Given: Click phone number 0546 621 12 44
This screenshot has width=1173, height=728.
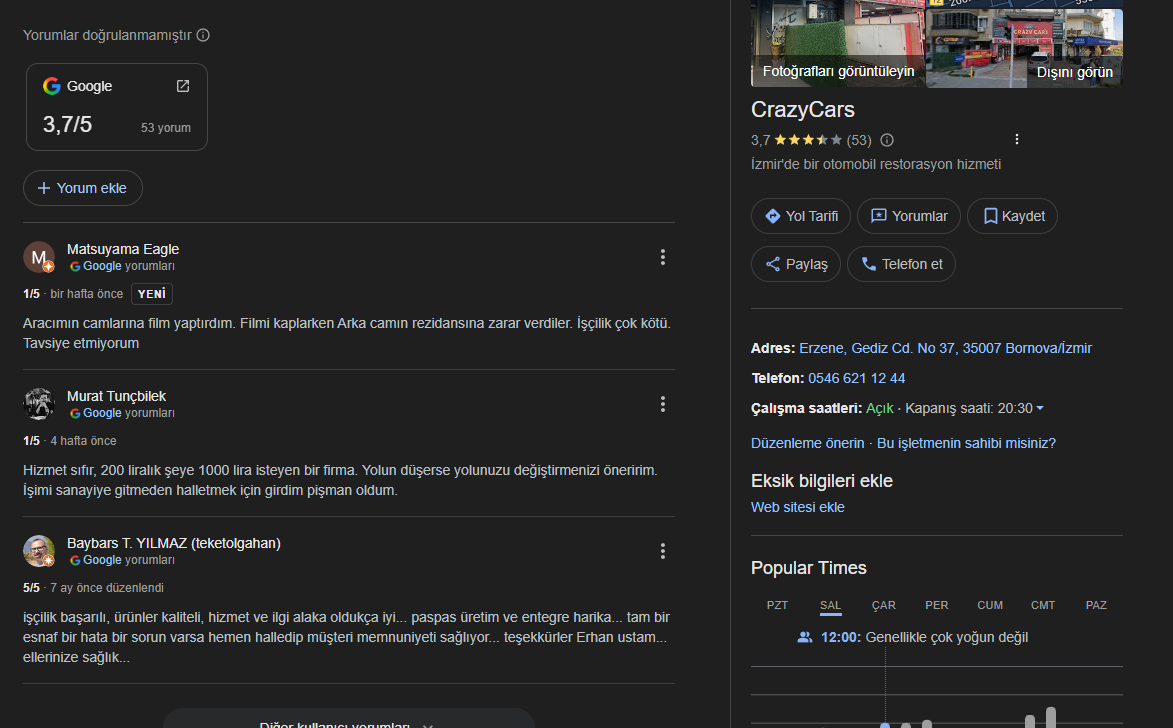Looking at the screenshot, I should tap(857, 378).
